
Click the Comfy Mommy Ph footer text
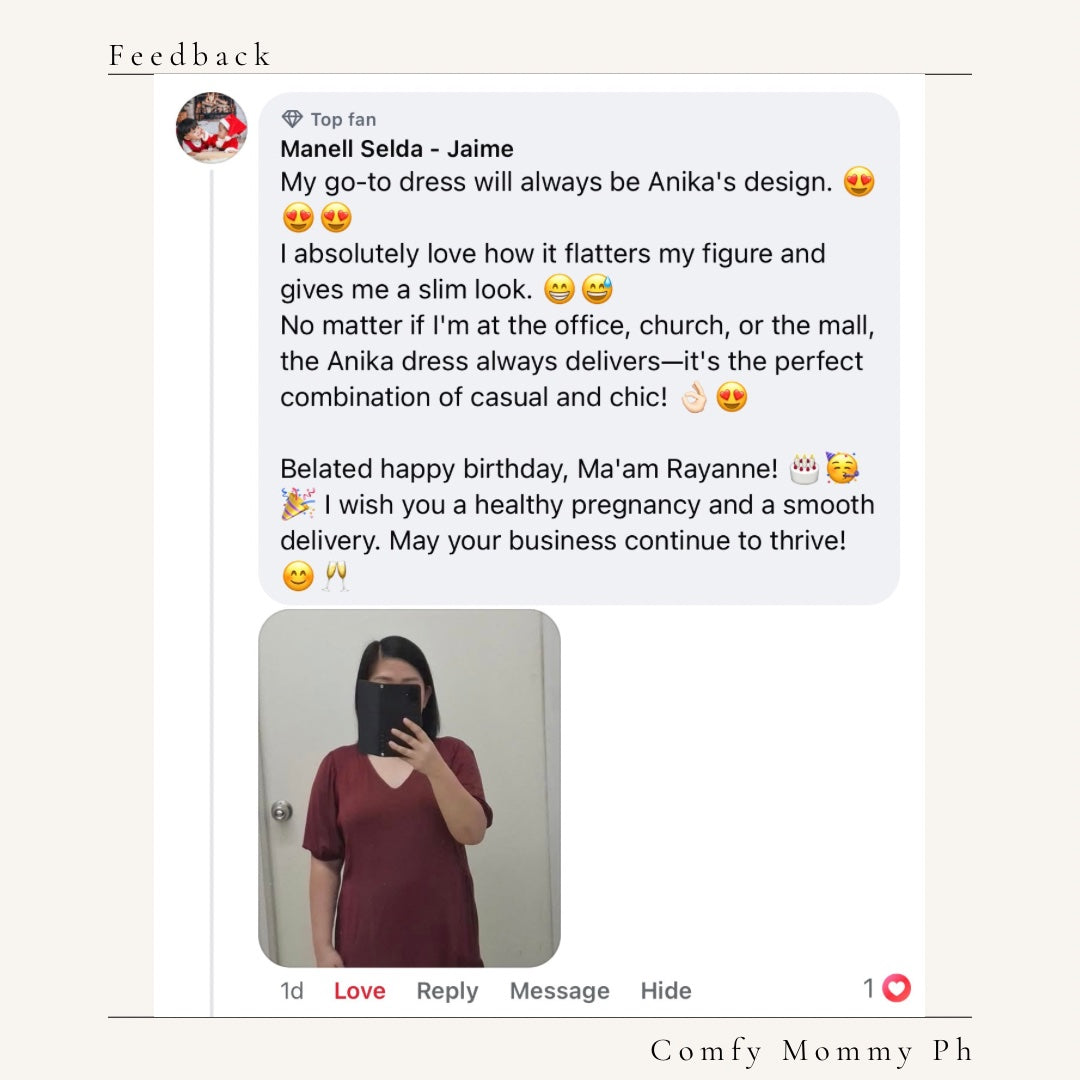[x=811, y=1051]
